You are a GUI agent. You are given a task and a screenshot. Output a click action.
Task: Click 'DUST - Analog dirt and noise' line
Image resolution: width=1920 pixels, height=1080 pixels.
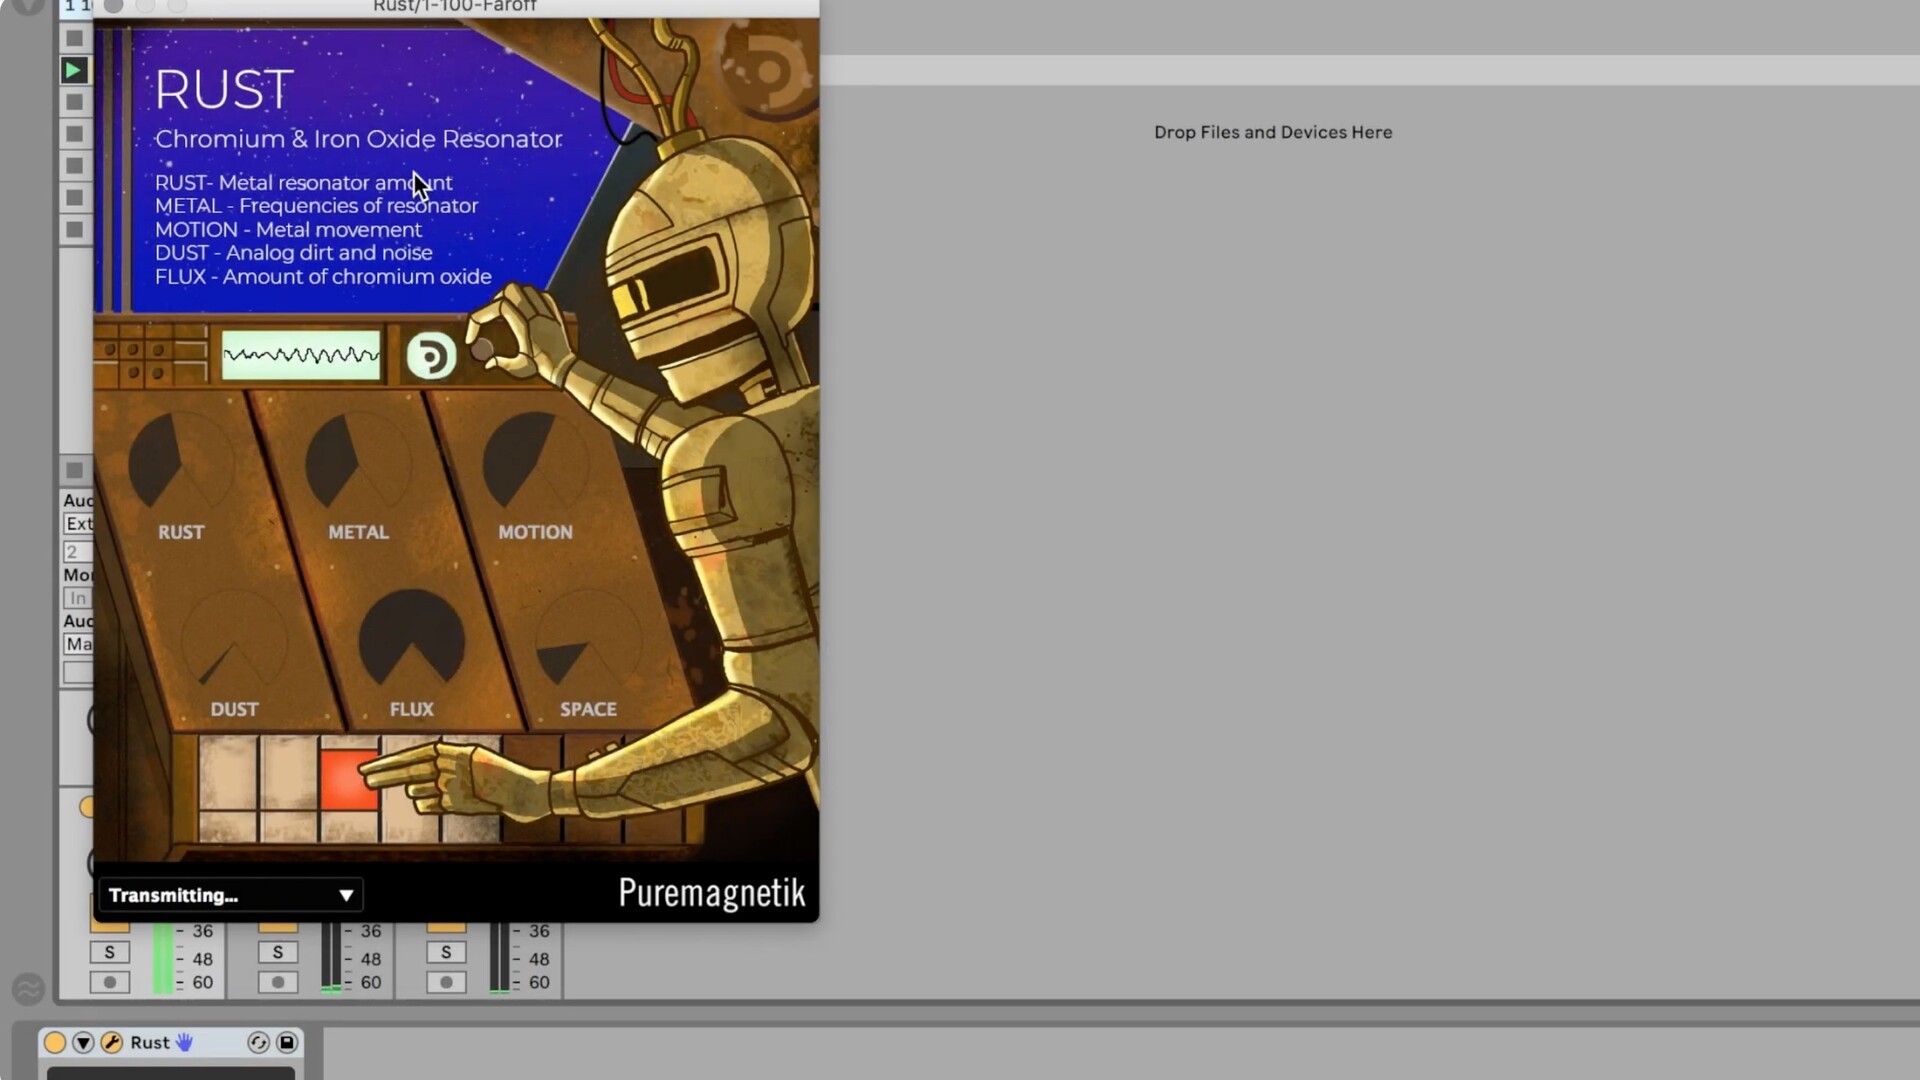(x=293, y=252)
